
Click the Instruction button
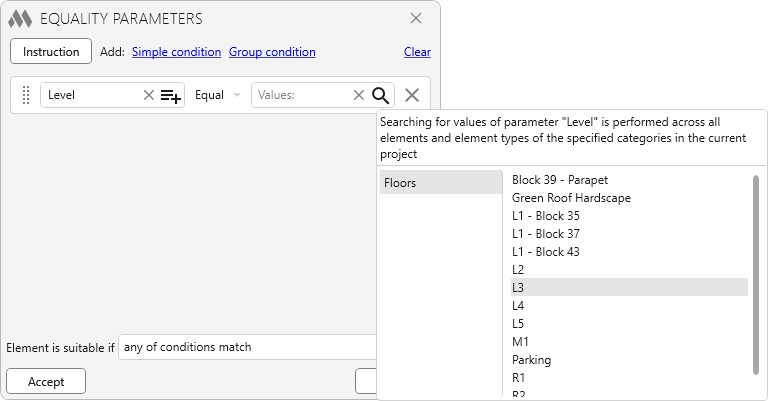coord(51,52)
